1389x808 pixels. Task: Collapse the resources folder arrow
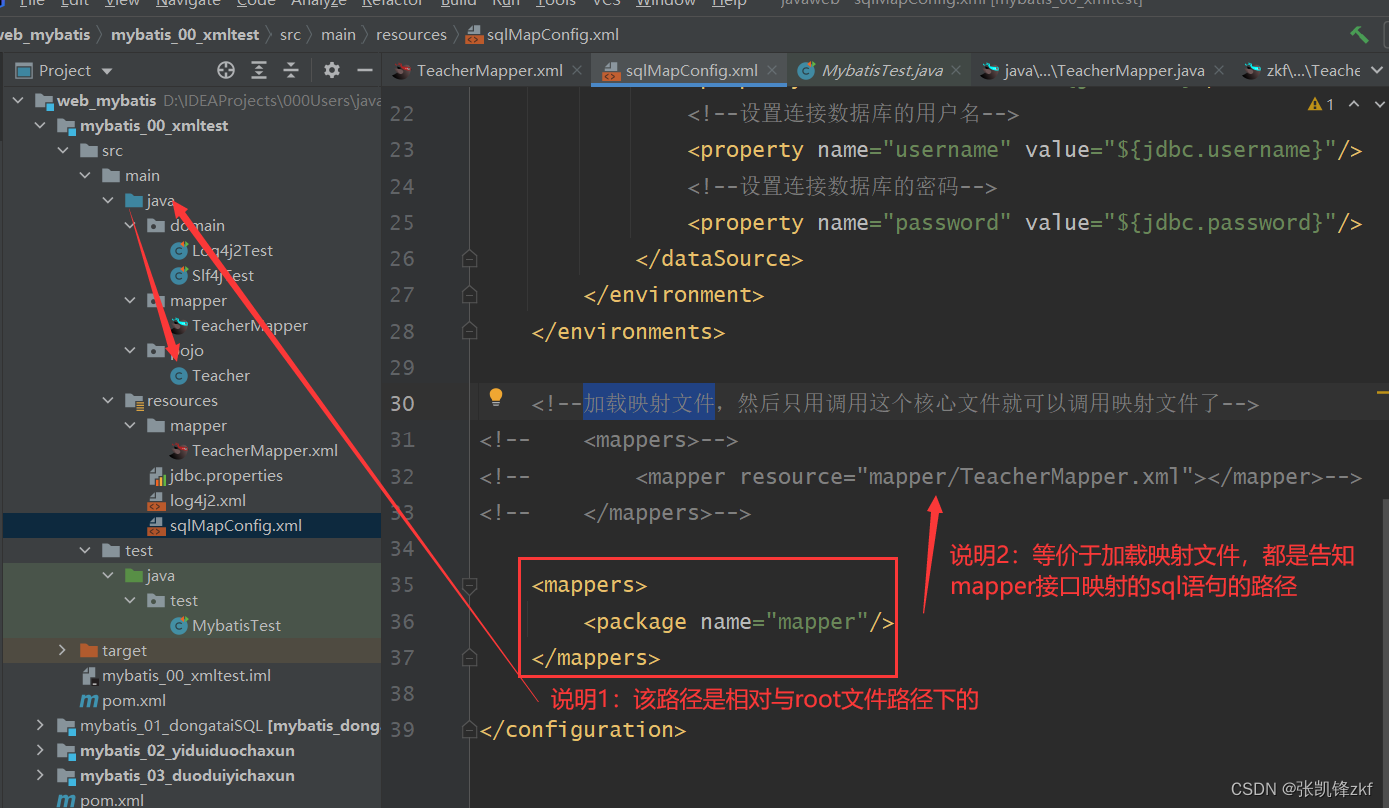pyautogui.click(x=108, y=400)
